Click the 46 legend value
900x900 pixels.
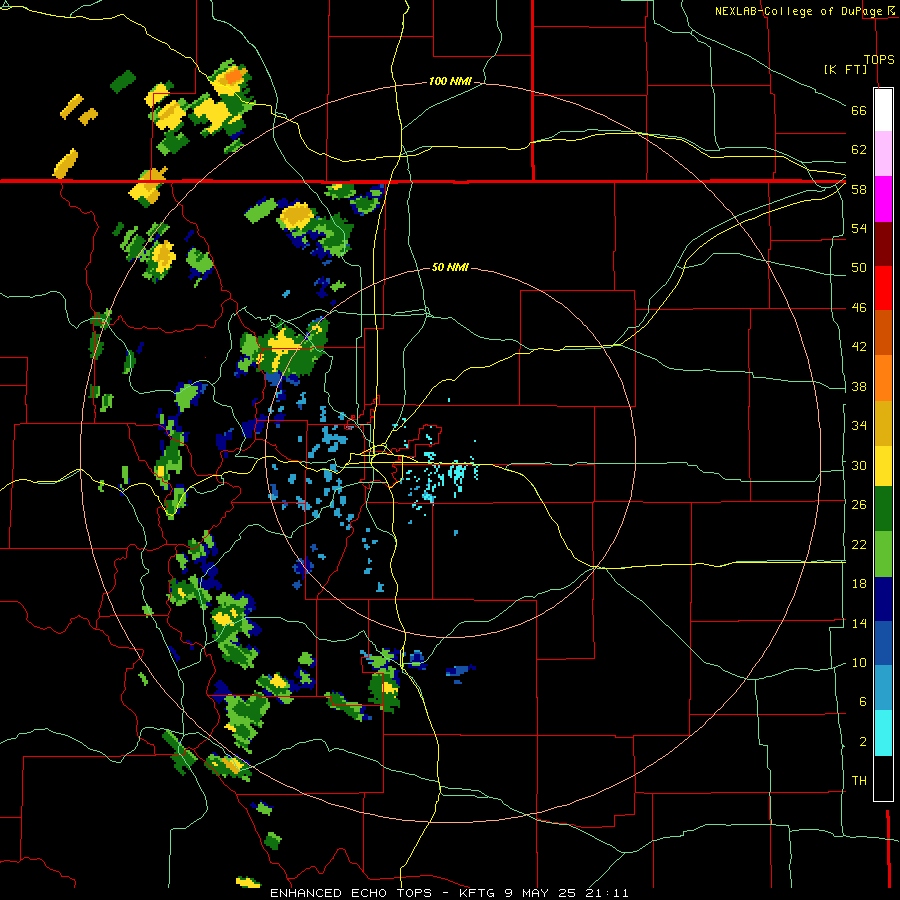(859, 308)
